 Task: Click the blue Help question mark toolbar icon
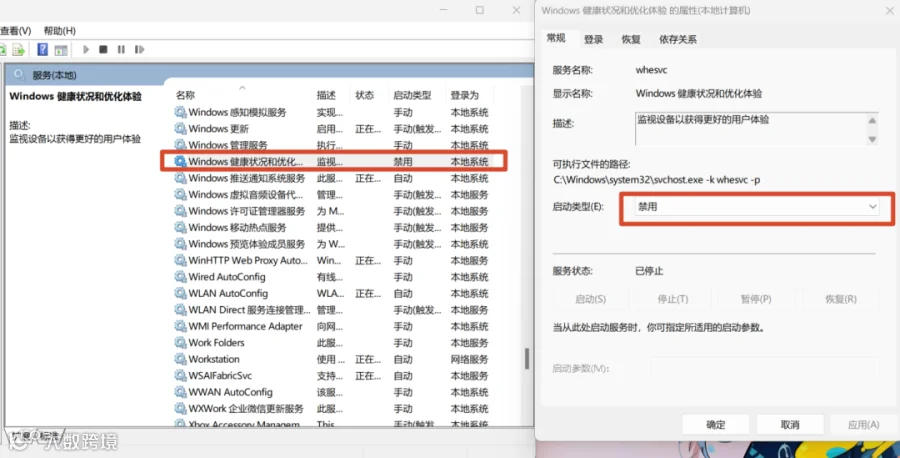tap(42, 49)
